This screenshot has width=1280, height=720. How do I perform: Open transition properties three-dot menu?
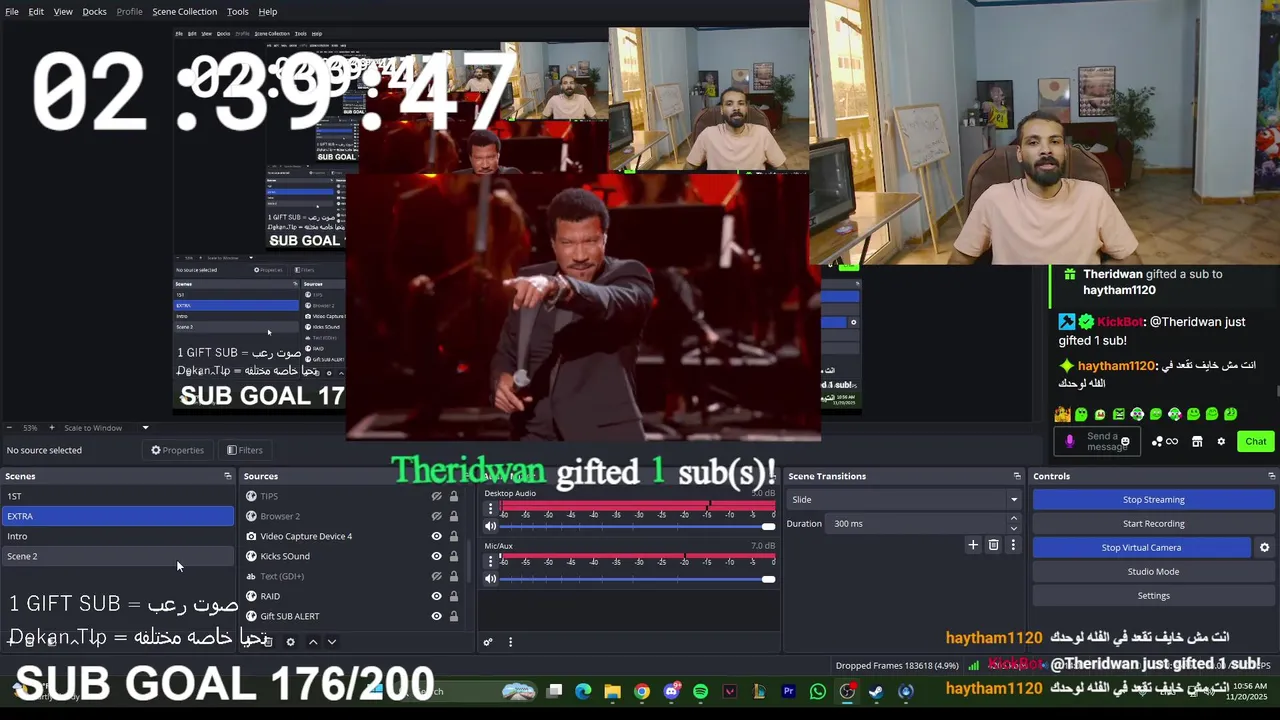(1013, 545)
